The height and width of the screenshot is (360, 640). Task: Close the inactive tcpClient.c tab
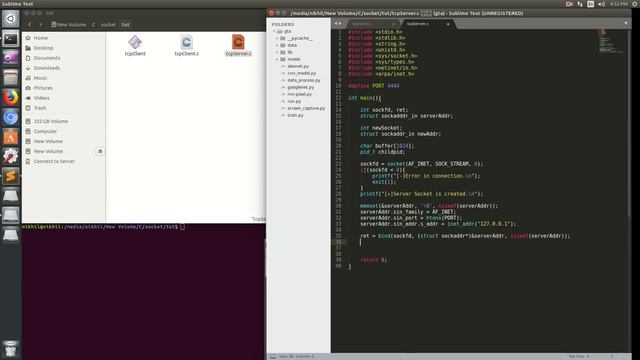click(393, 24)
